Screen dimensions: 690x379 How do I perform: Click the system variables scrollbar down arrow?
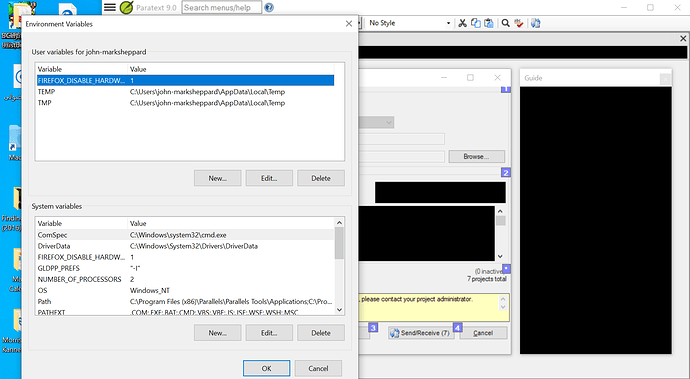(x=339, y=310)
